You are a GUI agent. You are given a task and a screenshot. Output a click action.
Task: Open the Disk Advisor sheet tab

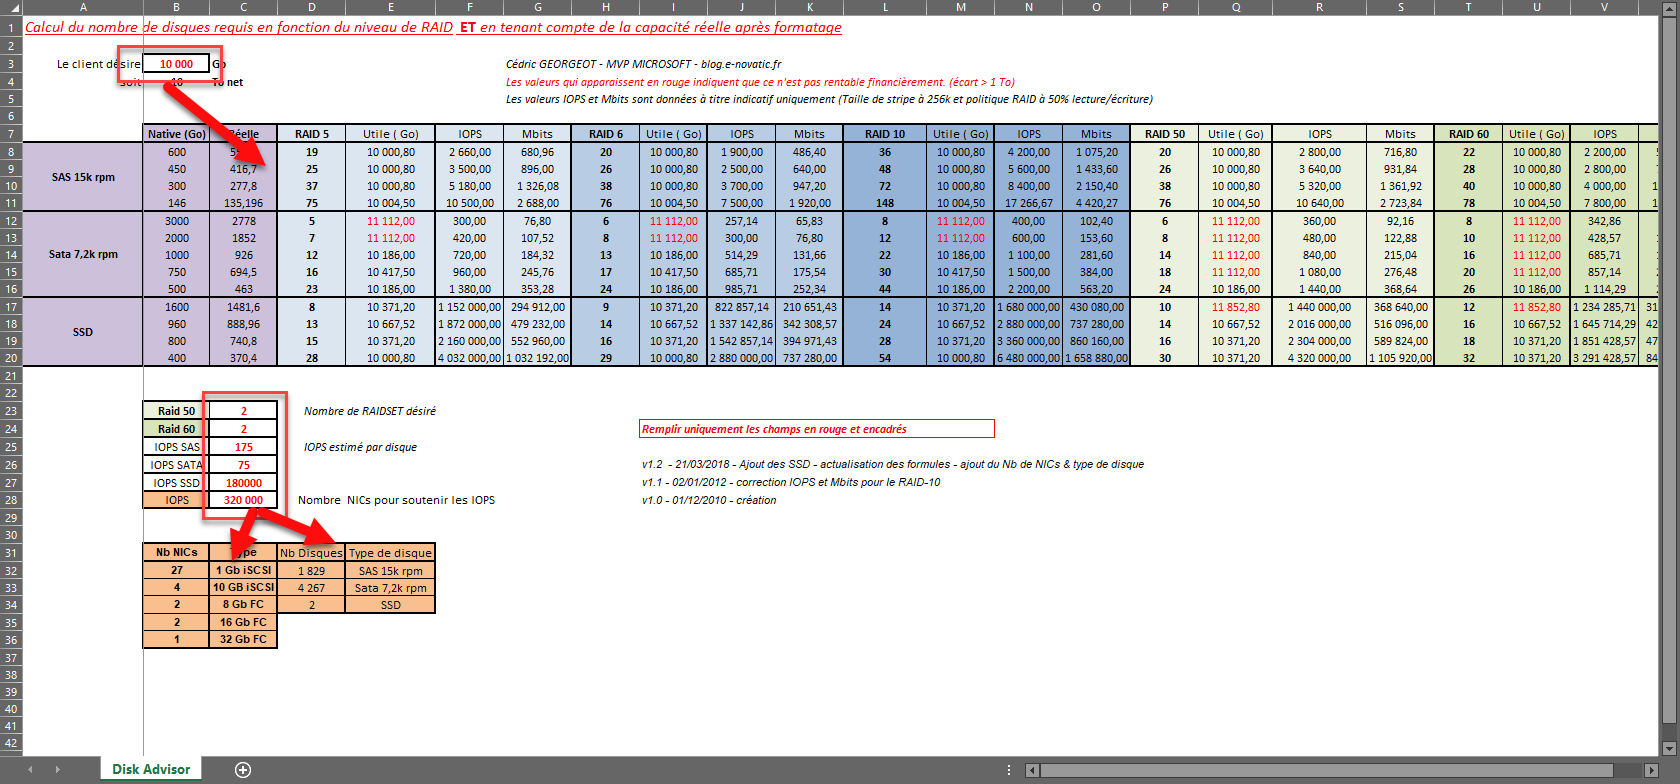tap(151, 769)
